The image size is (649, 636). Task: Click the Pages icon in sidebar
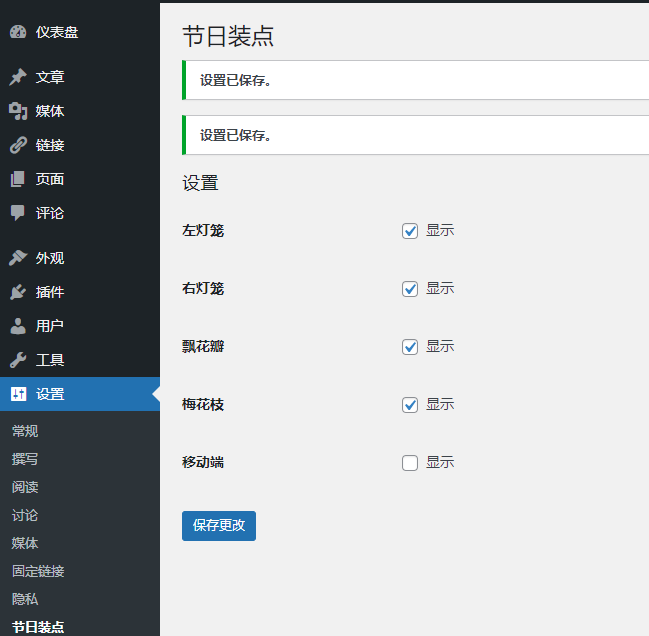pos(18,179)
